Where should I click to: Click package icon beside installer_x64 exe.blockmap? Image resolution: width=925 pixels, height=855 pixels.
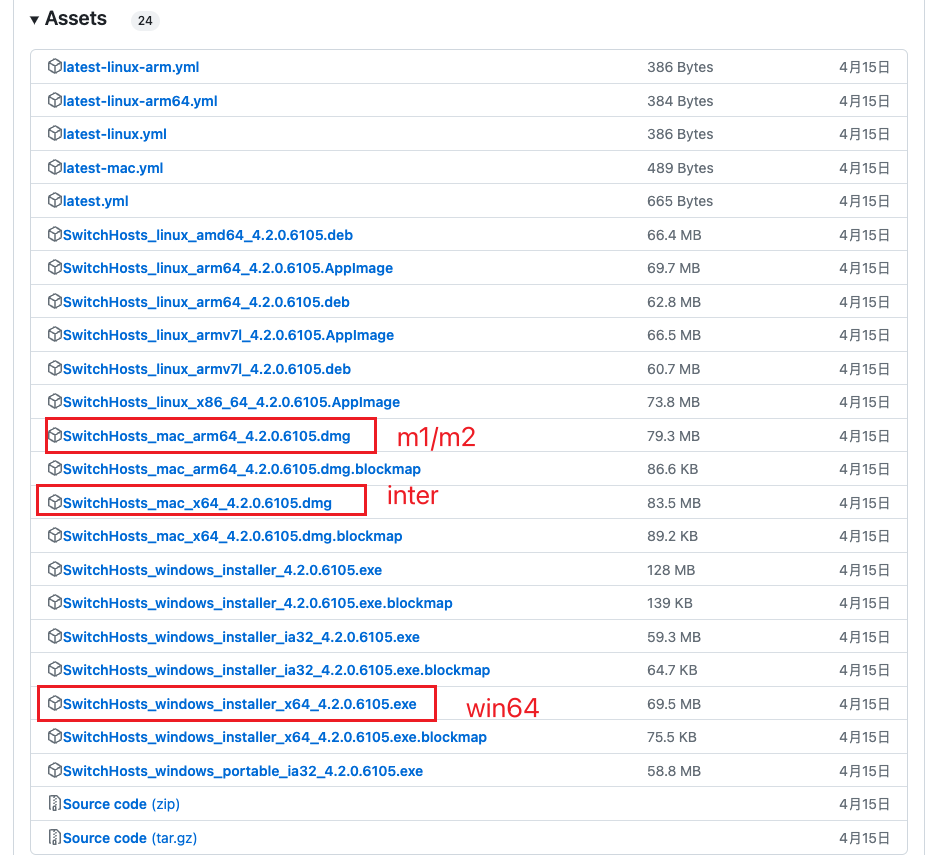[x=54, y=736]
